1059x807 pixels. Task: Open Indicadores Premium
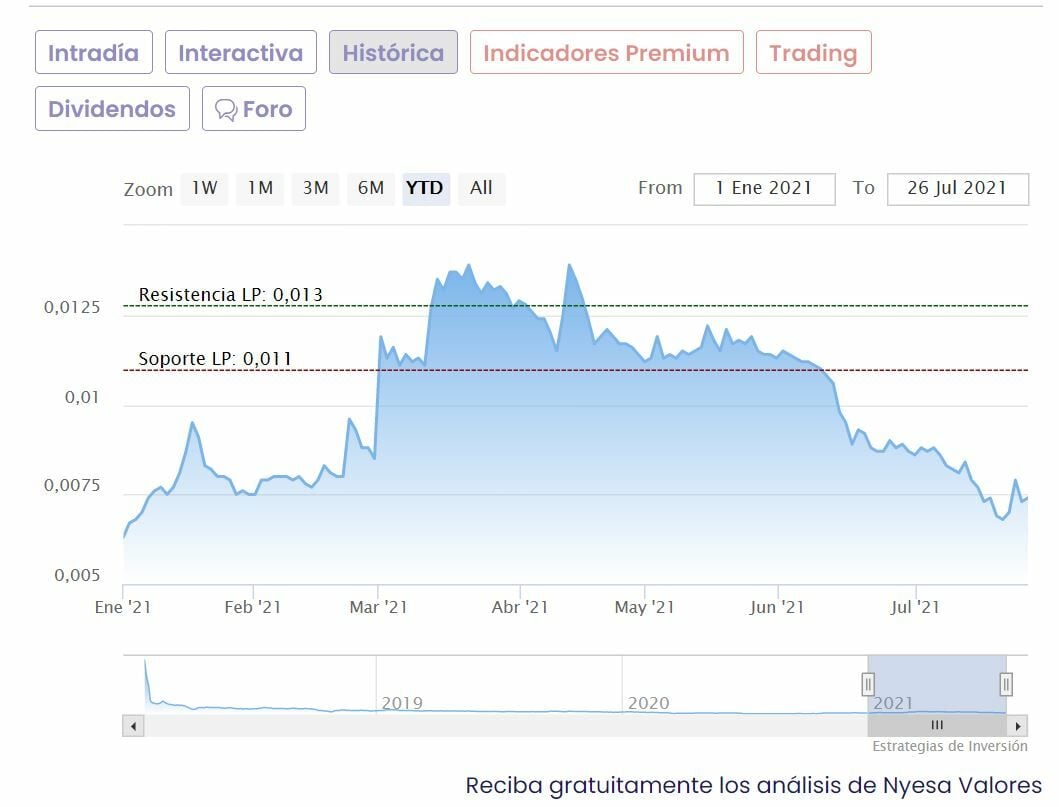click(x=606, y=53)
